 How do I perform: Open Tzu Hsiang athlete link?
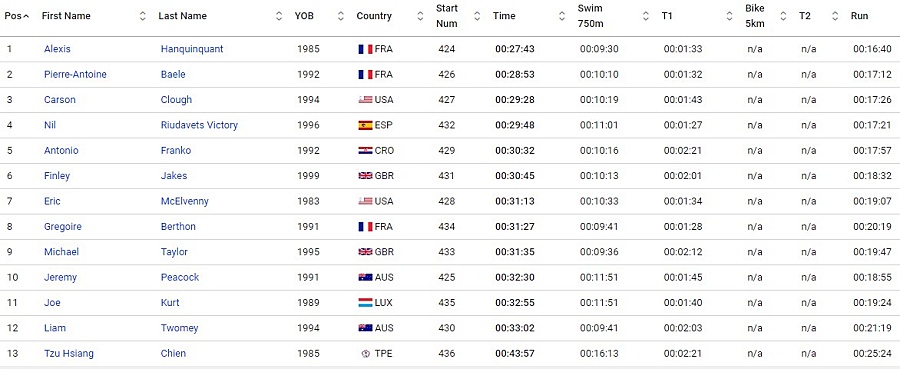tap(68, 354)
